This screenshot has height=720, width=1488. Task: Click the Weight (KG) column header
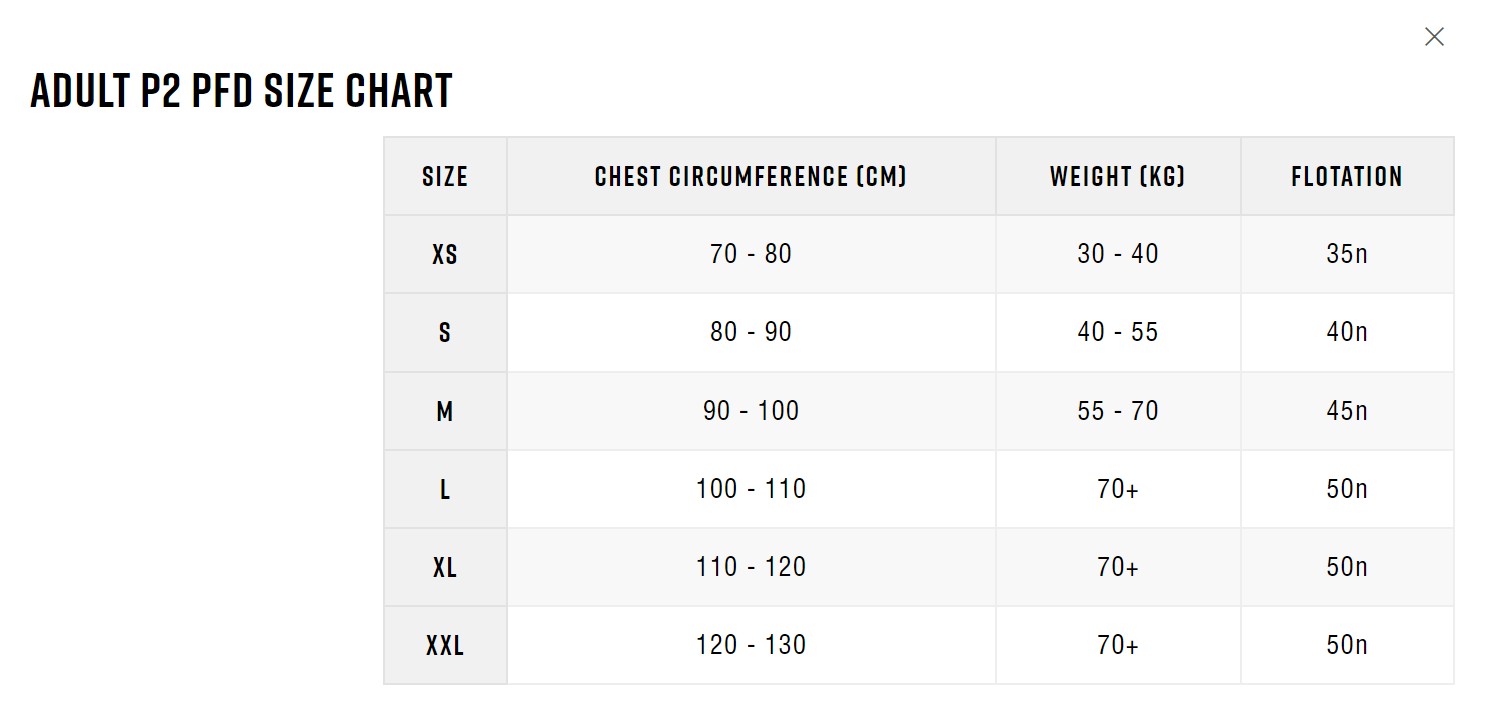point(1118,177)
